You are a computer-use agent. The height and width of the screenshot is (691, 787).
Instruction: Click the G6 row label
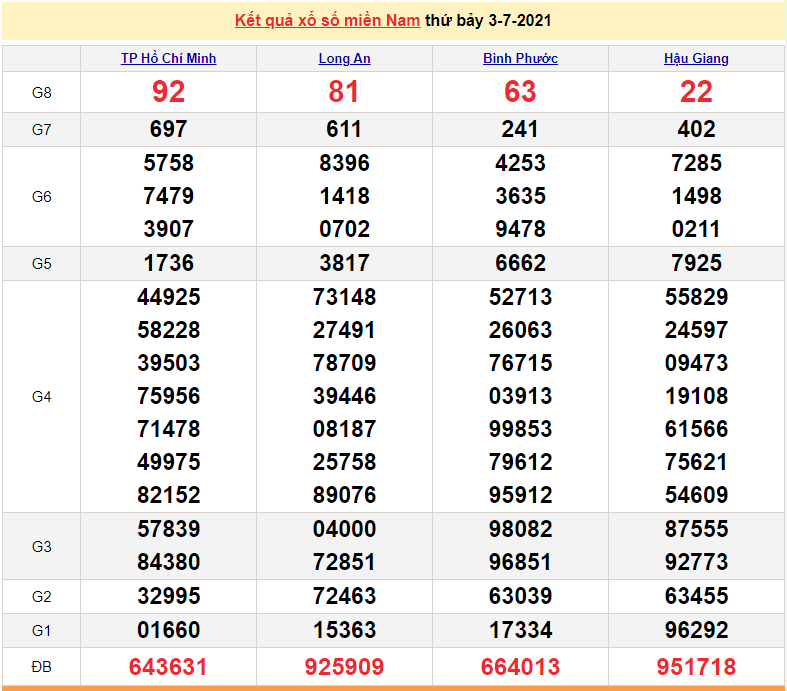point(42,197)
